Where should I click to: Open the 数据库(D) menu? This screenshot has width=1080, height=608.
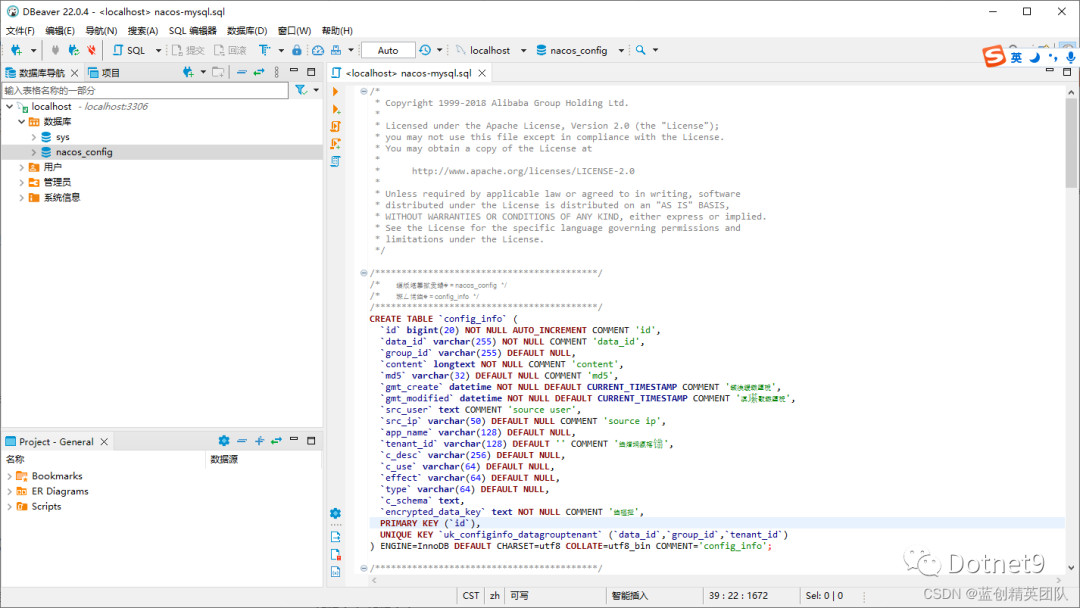247,31
